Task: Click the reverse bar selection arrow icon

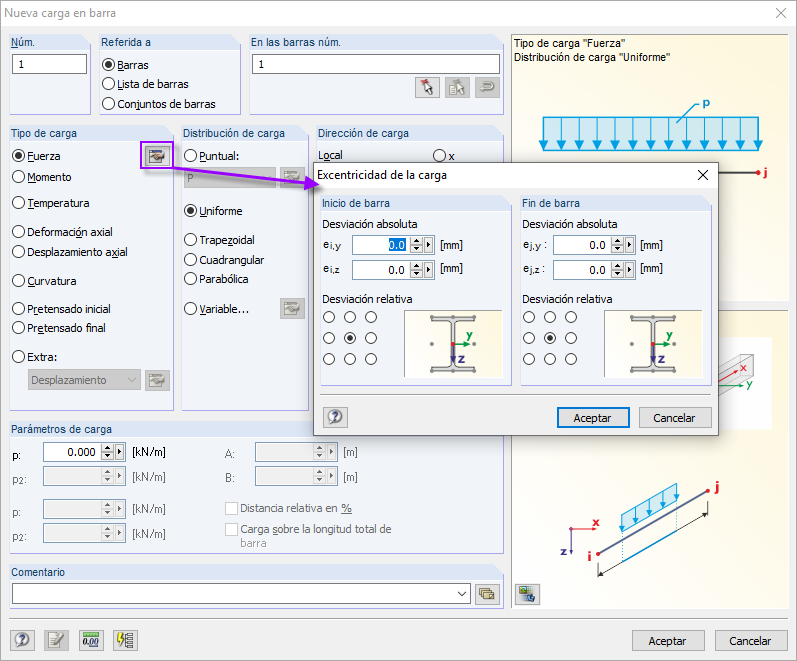Action: click(487, 87)
